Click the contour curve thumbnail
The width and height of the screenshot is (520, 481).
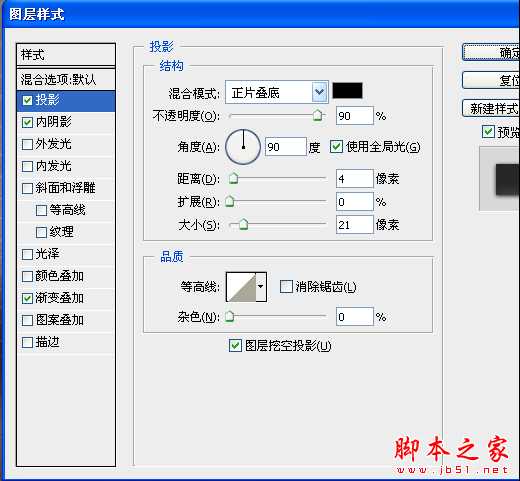click(x=241, y=287)
